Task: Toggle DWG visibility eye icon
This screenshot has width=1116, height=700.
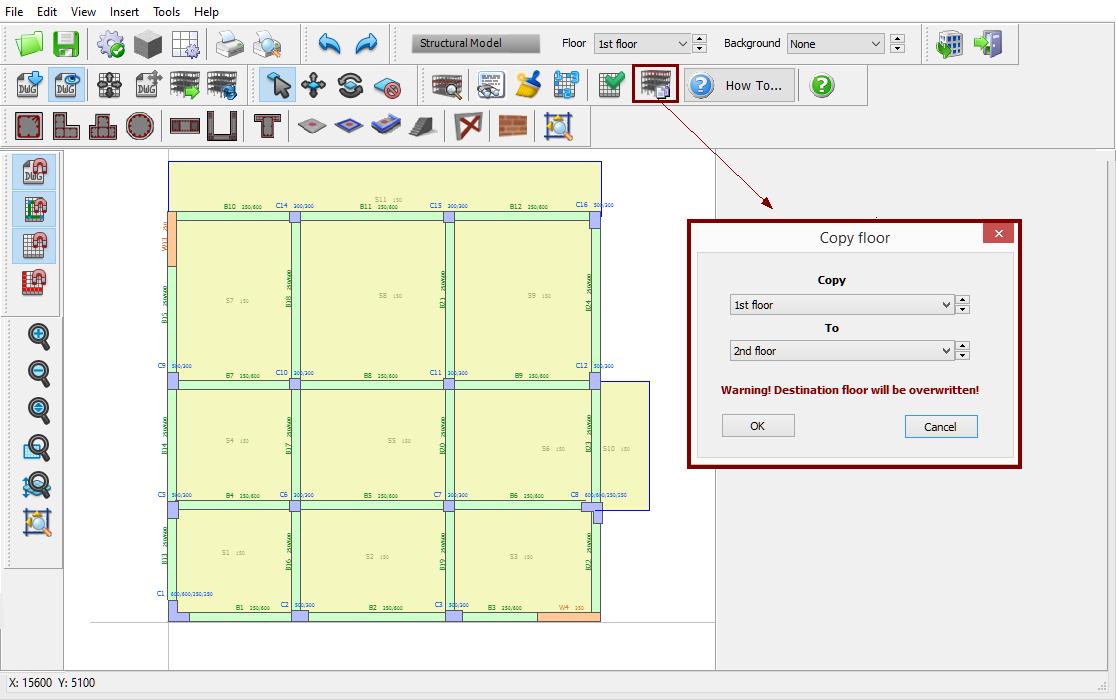Action: coord(66,85)
